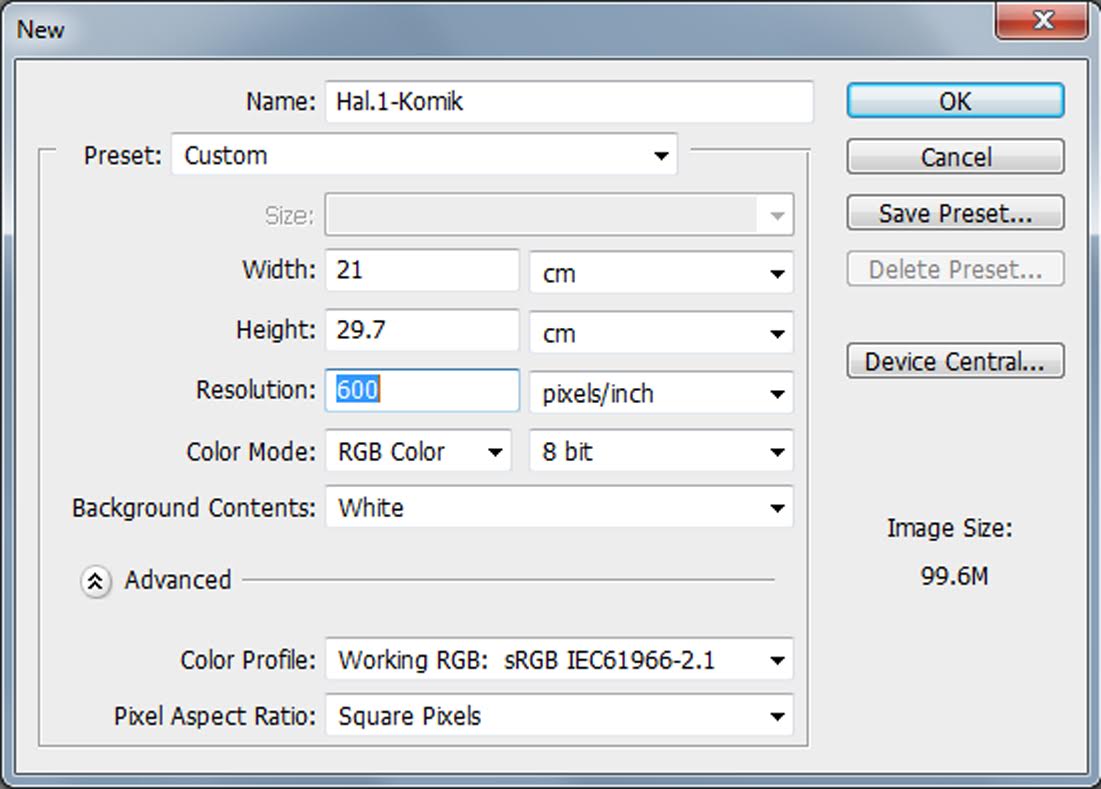The height and width of the screenshot is (789, 1101).
Task: Click the OK button
Action: tap(955, 101)
